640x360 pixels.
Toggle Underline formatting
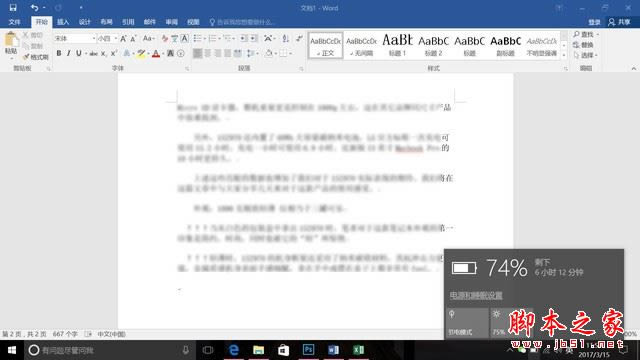tap(79, 53)
